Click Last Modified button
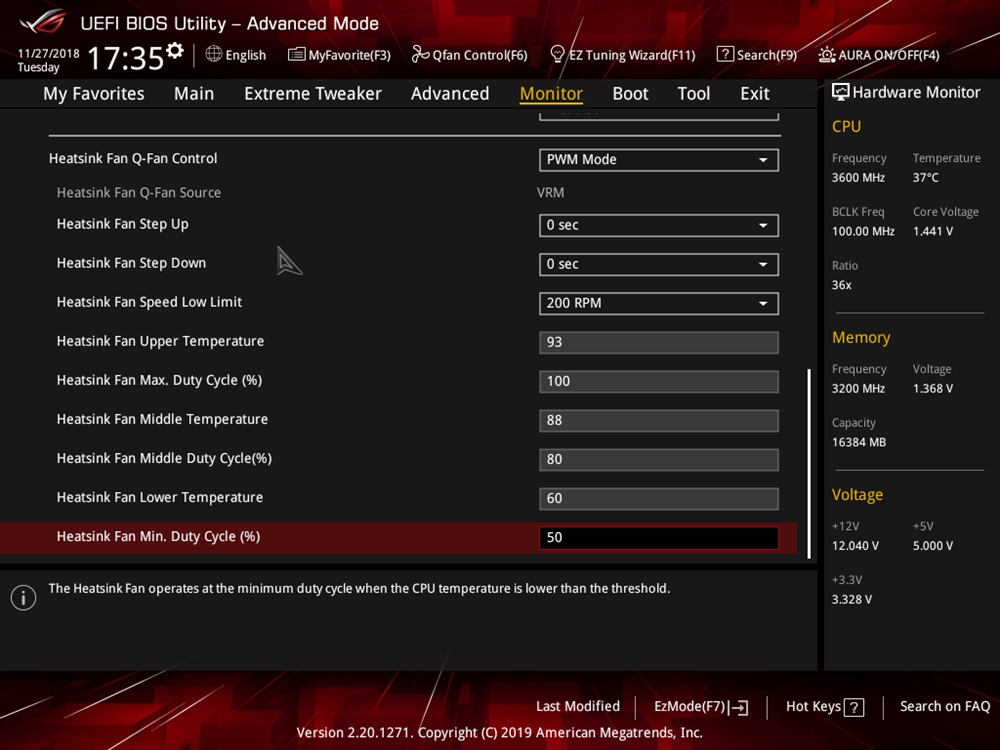The height and width of the screenshot is (750, 1000). click(x=578, y=706)
